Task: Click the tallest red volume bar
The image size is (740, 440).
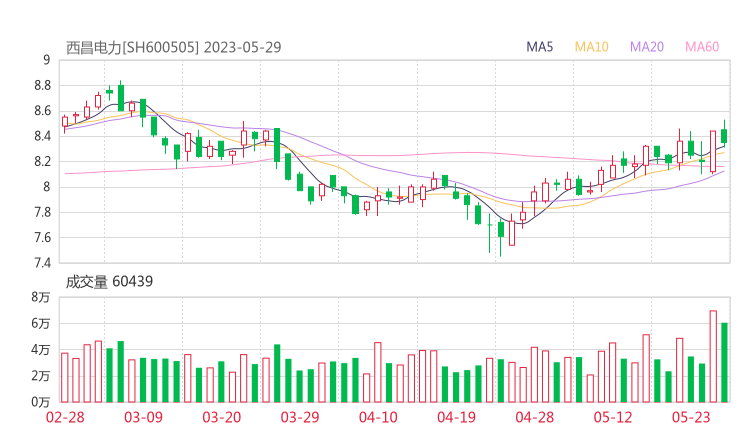Action: pyautogui.click(x=713, y=356)
